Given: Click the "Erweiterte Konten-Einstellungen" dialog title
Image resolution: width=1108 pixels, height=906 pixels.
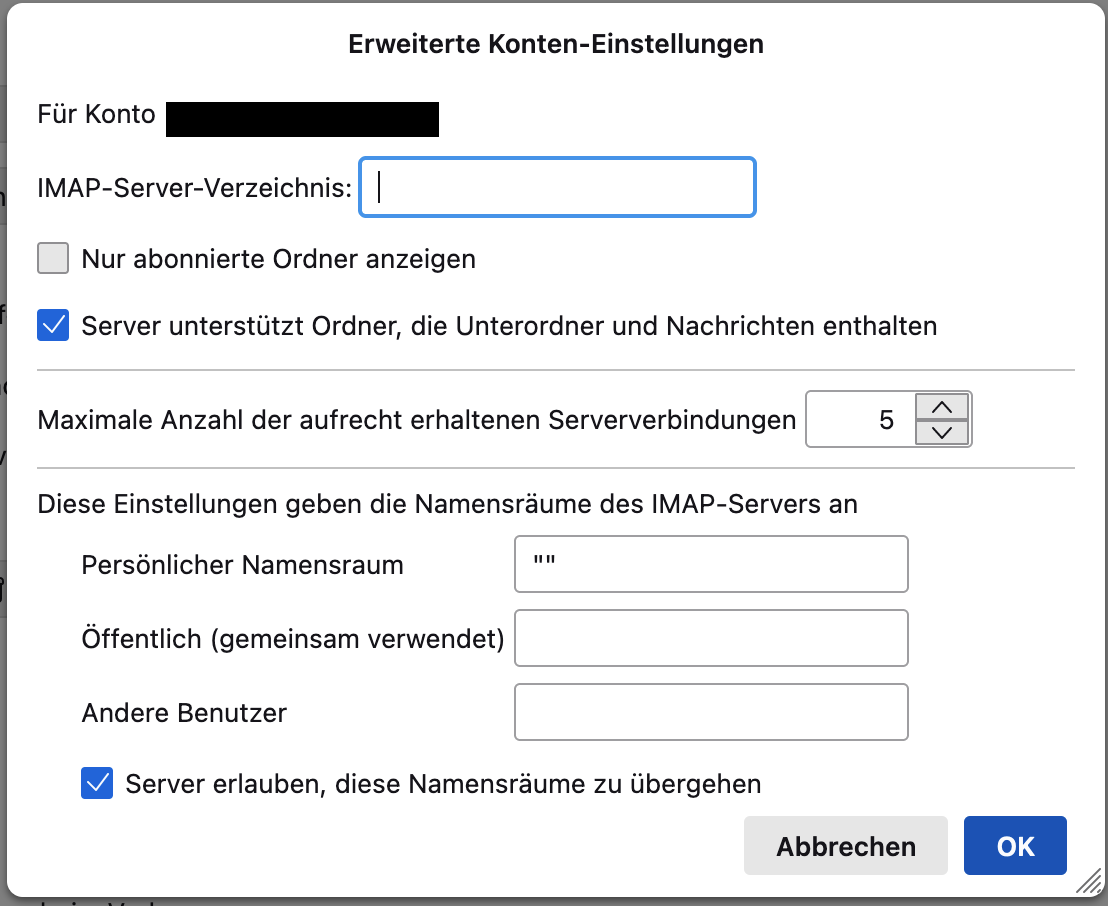Looking at the screenshot, I should pyautogui.click(x=555, y=44).
